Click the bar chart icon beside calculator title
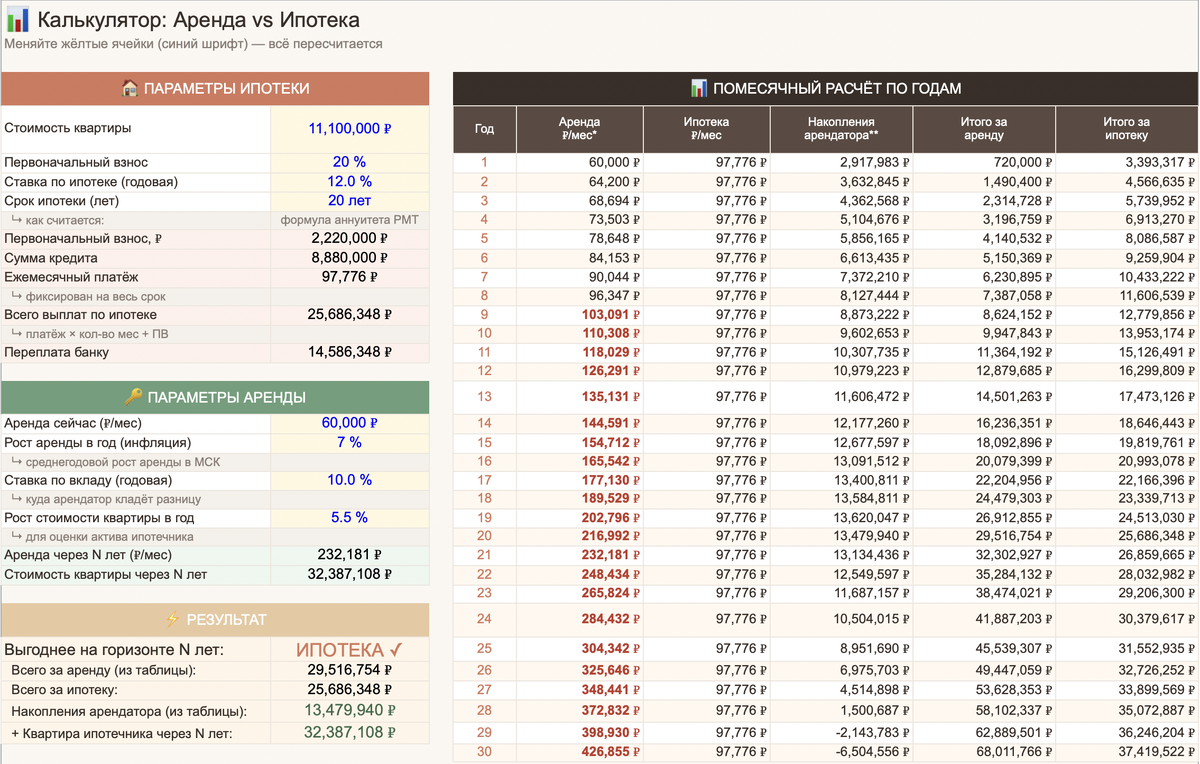 click(17, 19)
